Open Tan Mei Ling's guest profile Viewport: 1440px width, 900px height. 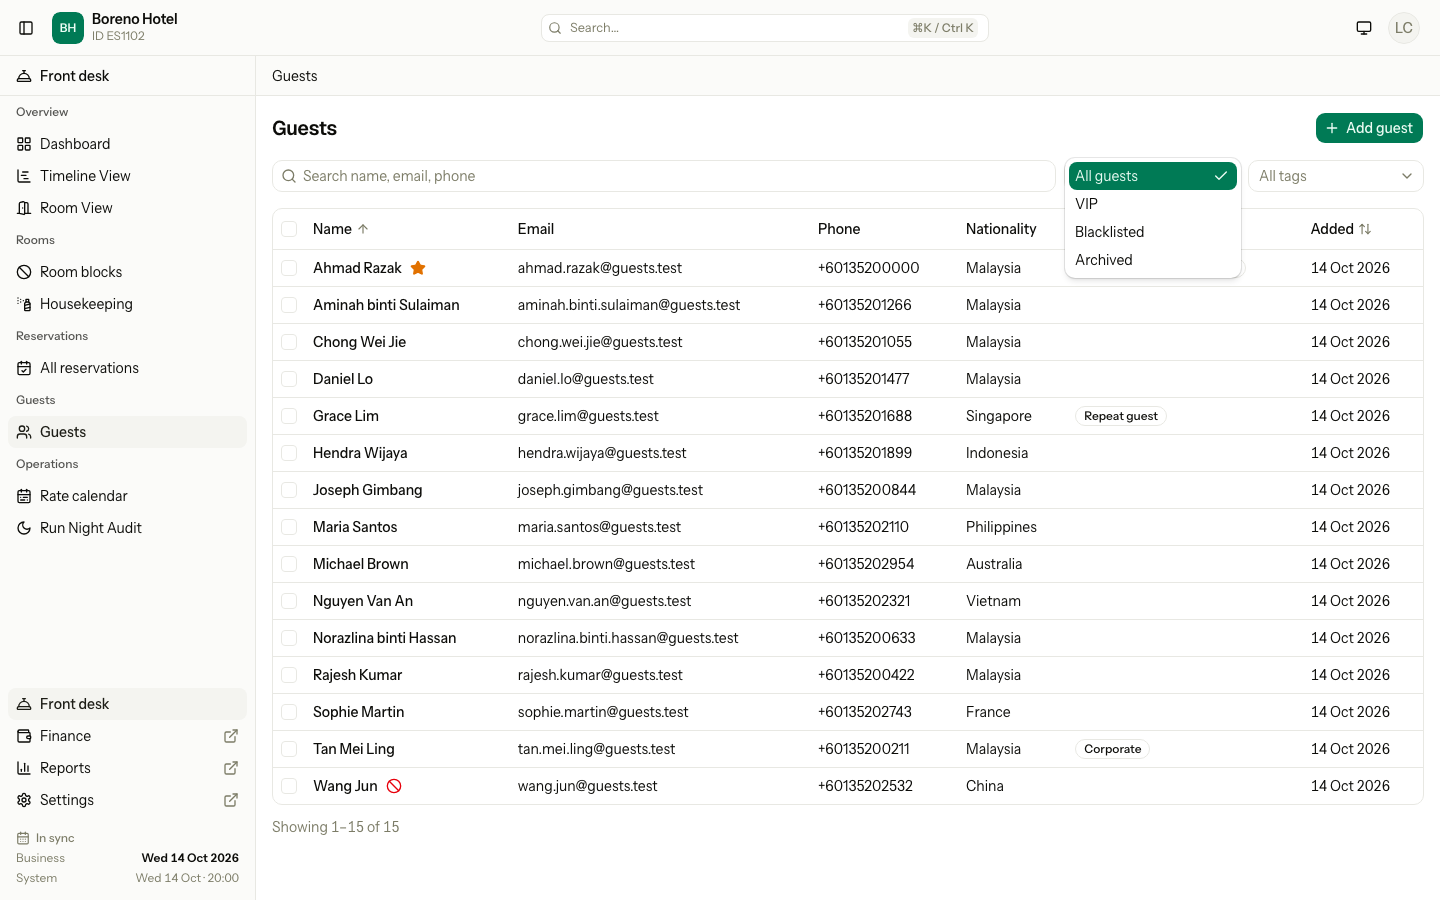(x=353, y=749)
